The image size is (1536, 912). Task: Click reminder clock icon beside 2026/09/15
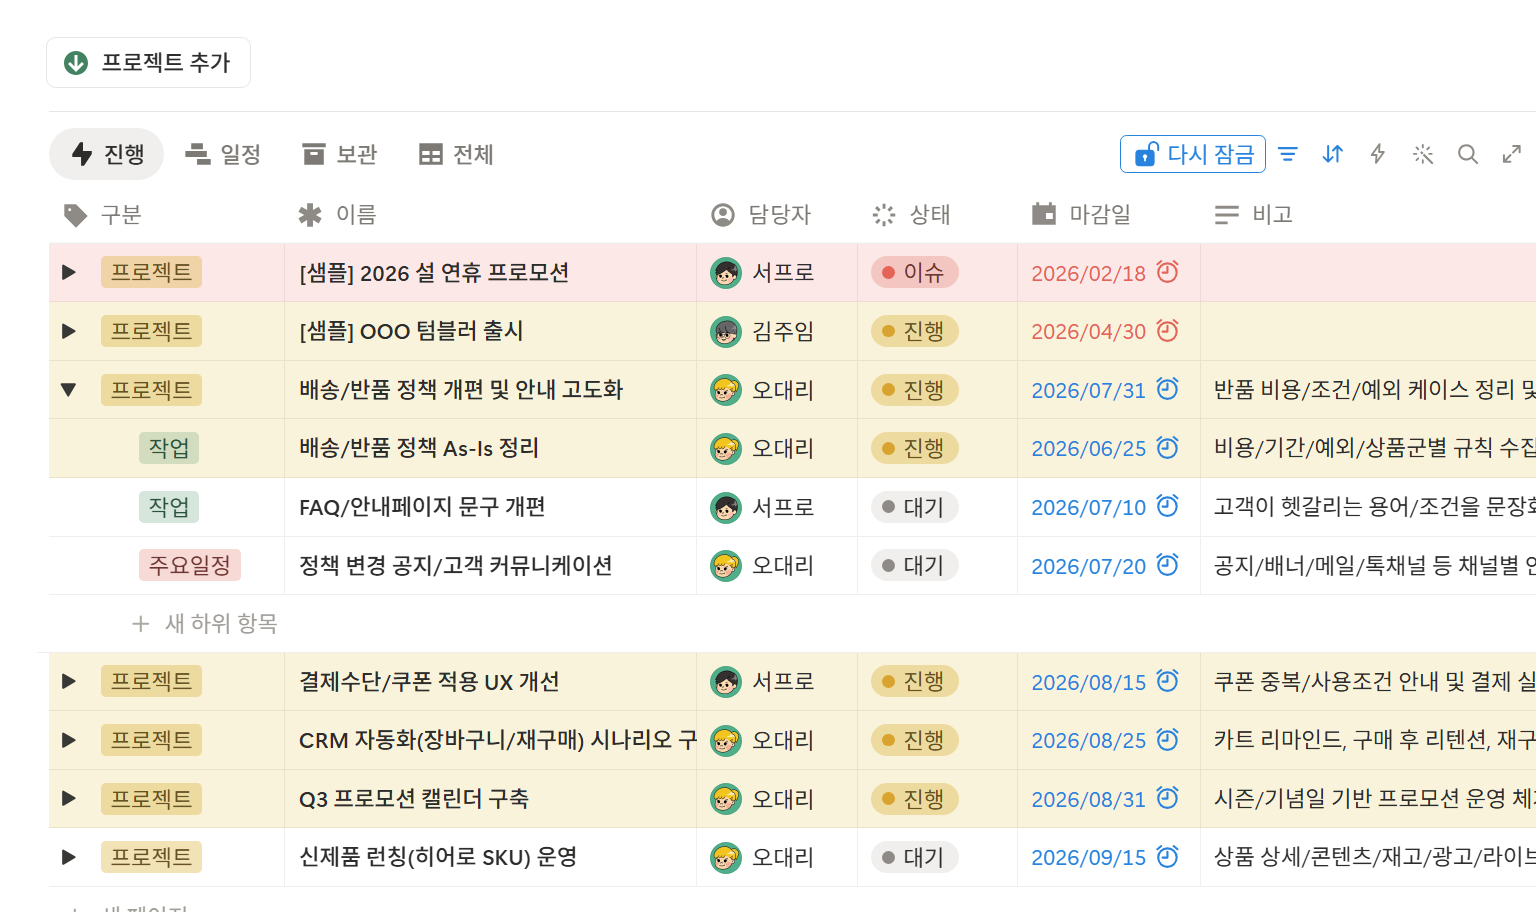tap(1167, 856)
